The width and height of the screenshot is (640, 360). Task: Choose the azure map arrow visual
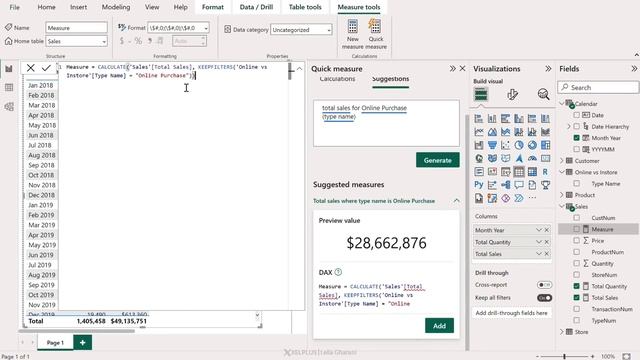519,158
